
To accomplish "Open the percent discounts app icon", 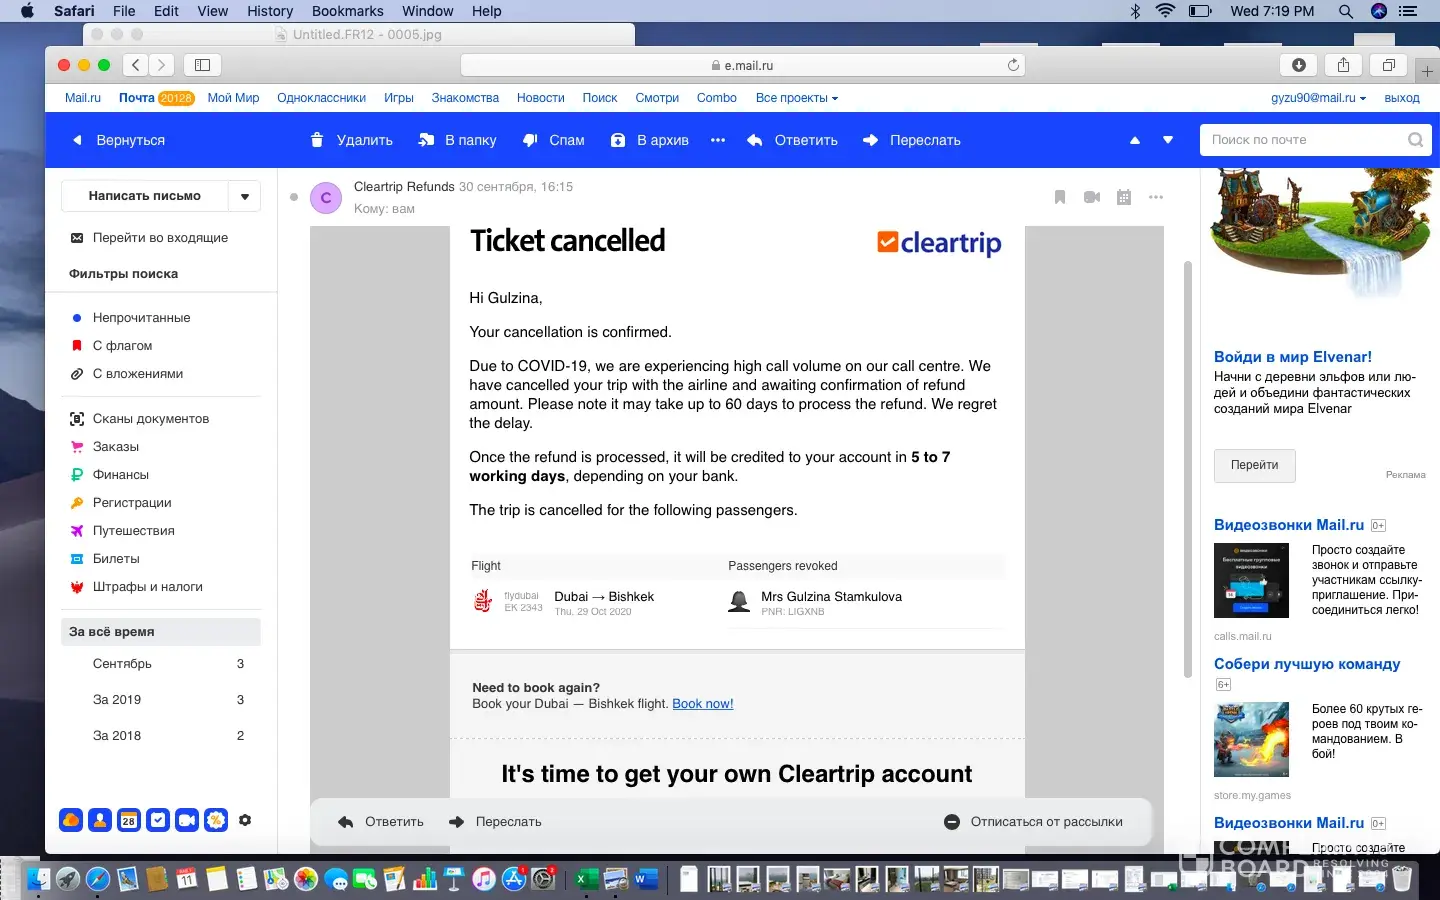I will pos(216,820).
